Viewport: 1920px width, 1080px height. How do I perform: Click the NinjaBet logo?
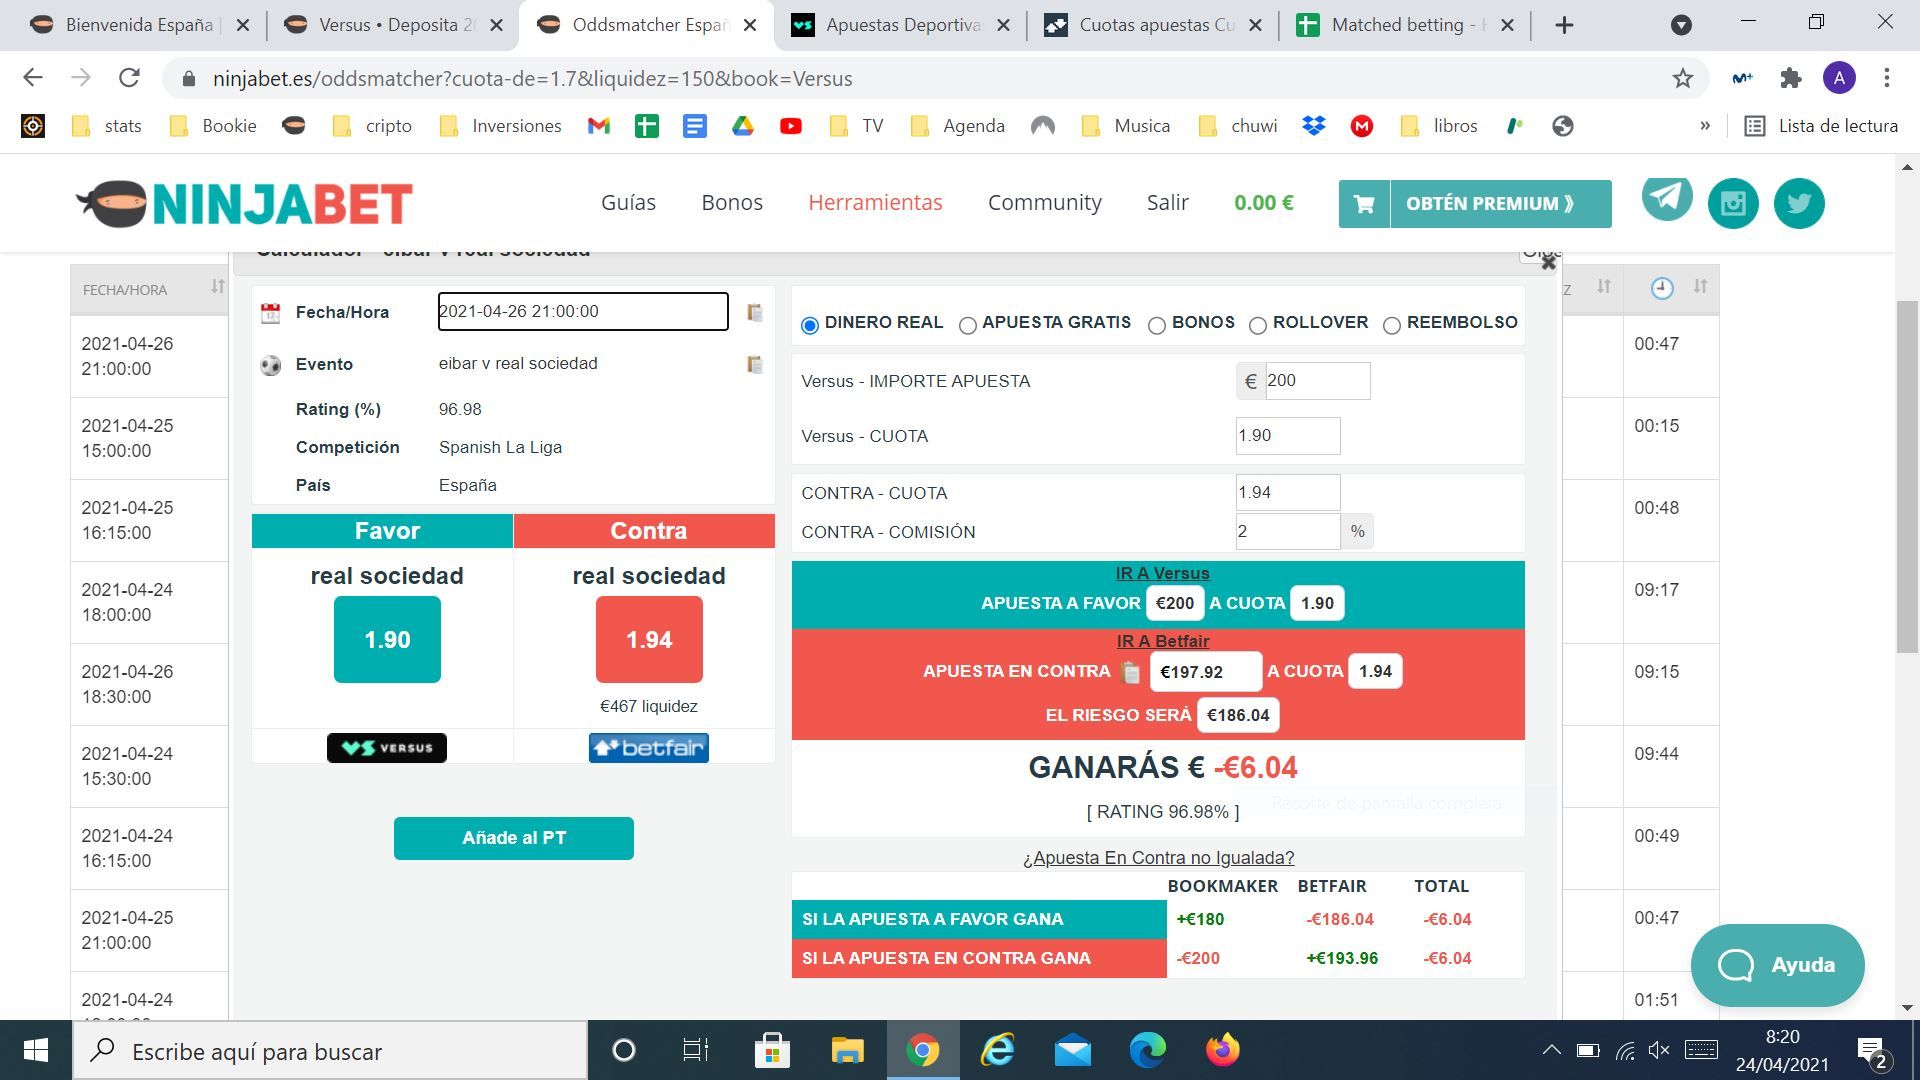coord(245,204)
